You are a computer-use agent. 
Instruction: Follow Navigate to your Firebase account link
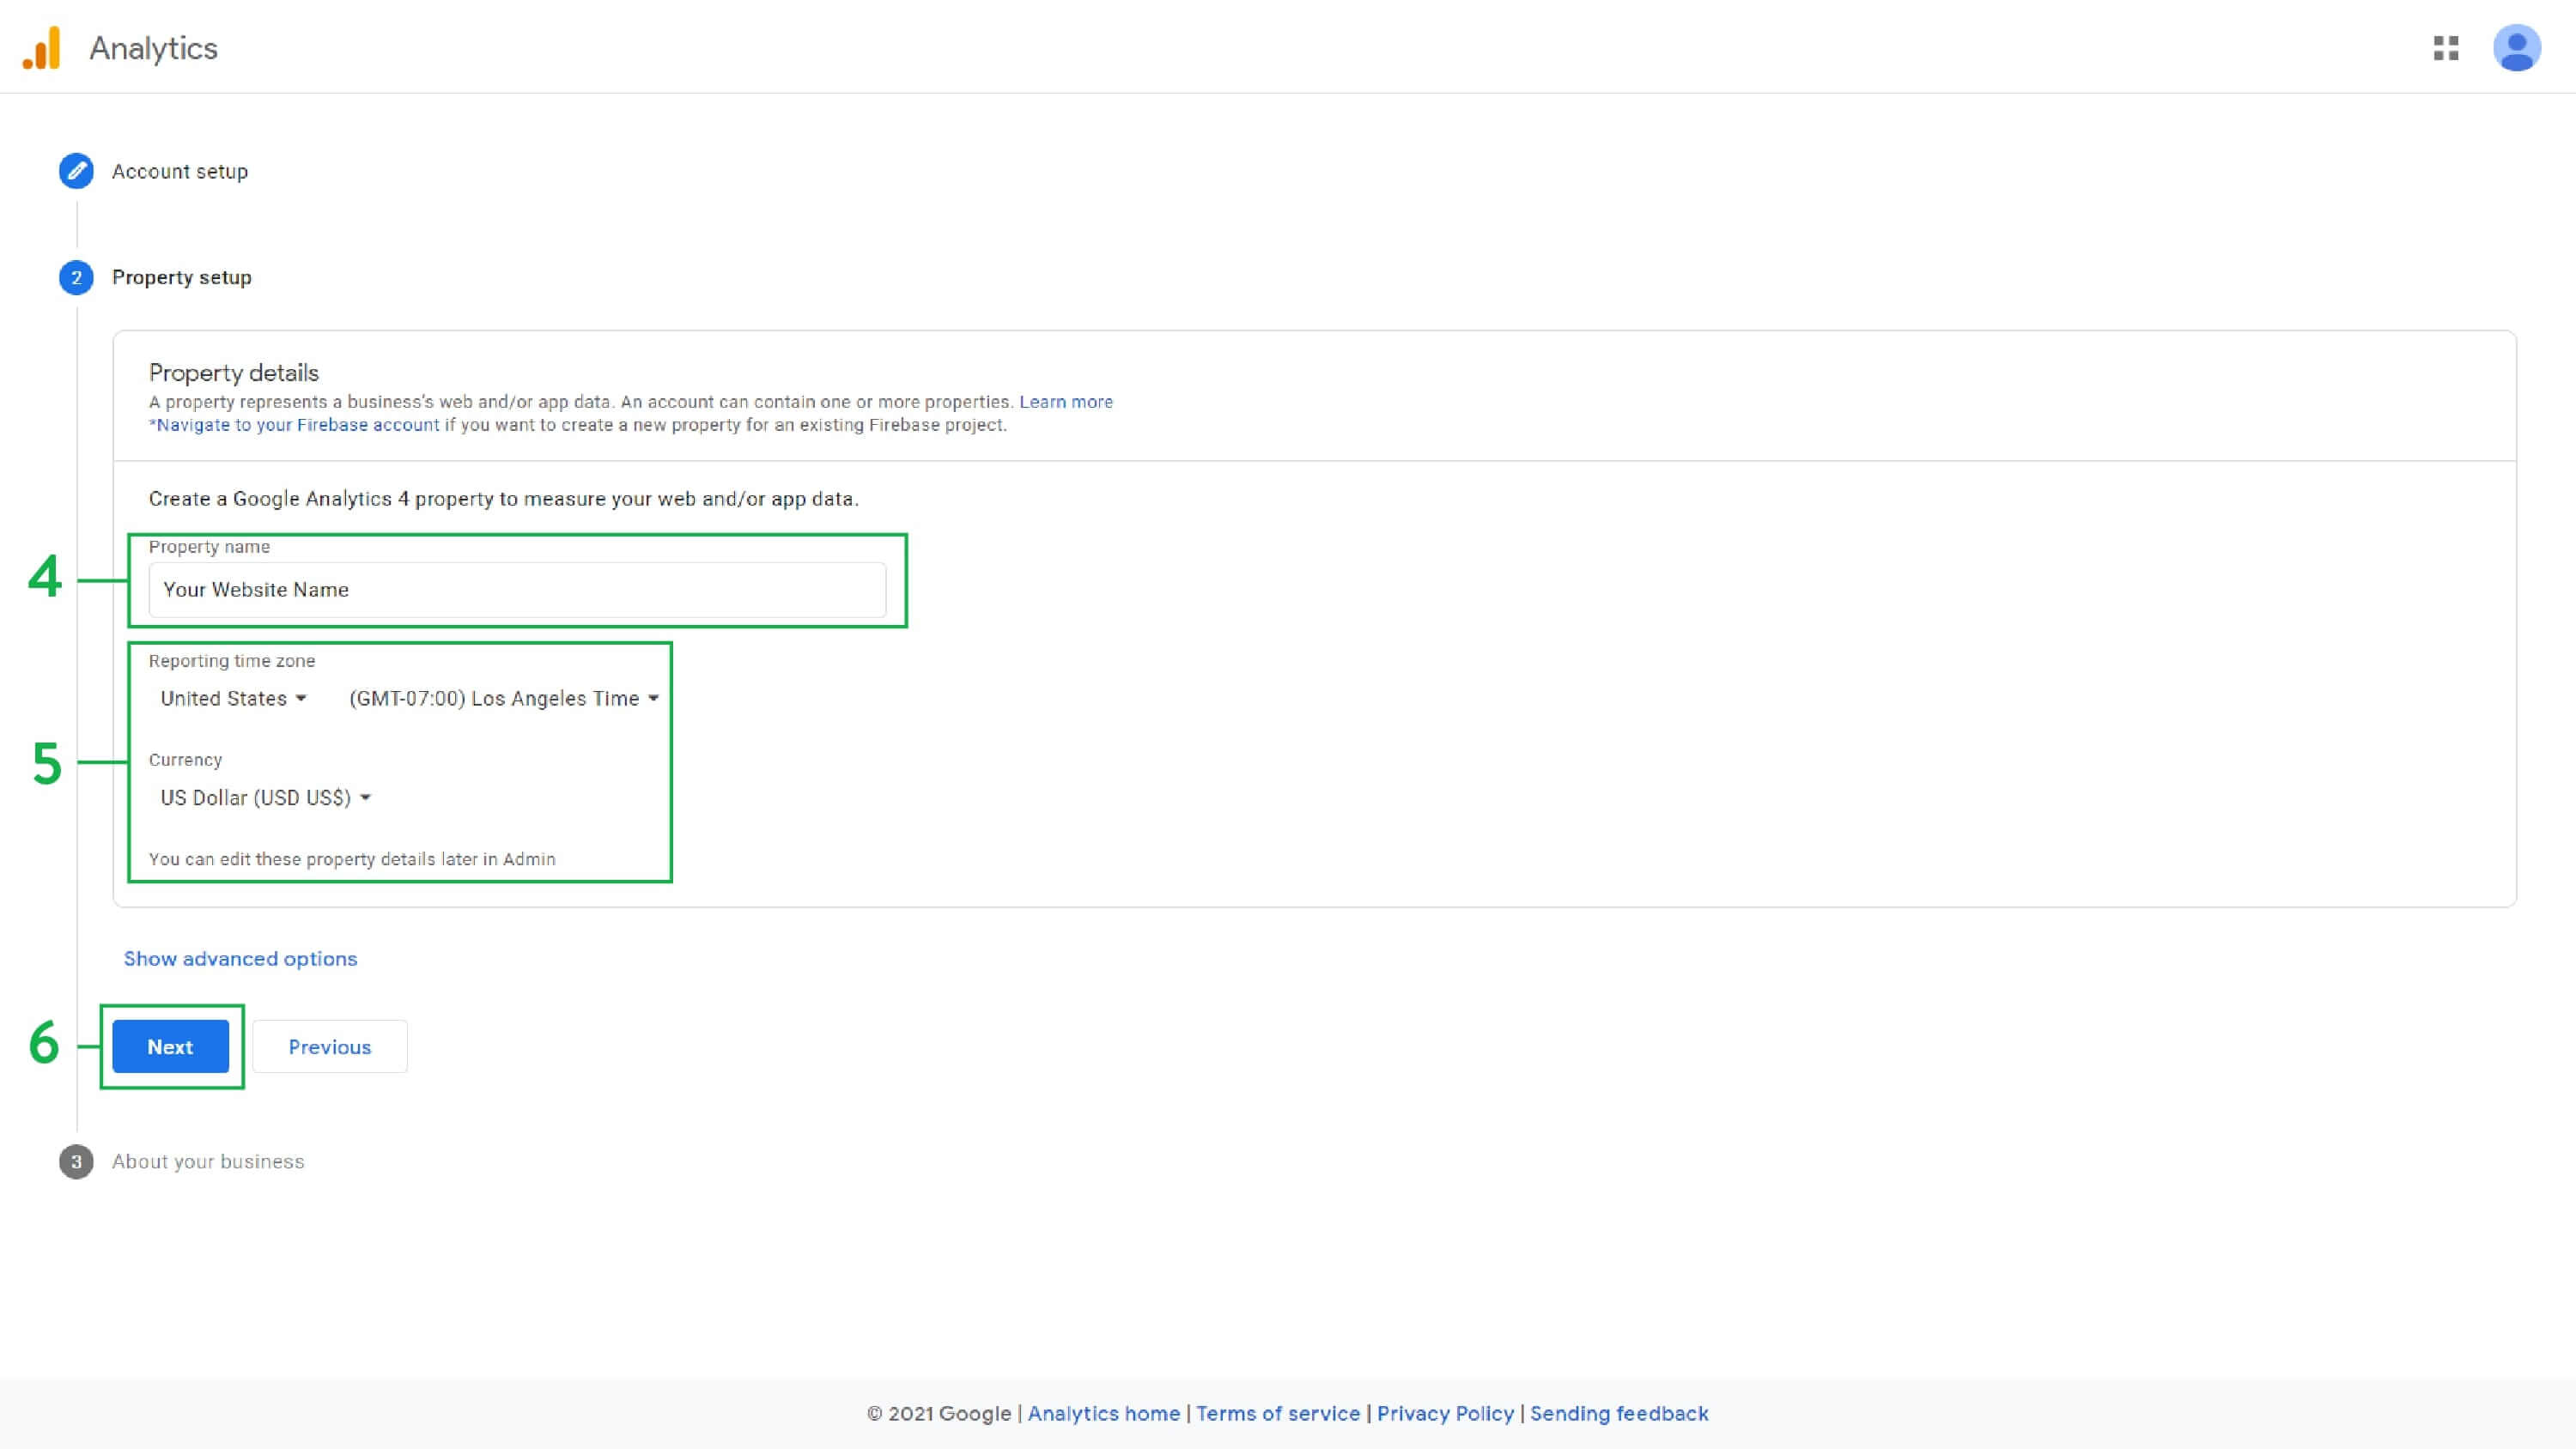point(296,425)
